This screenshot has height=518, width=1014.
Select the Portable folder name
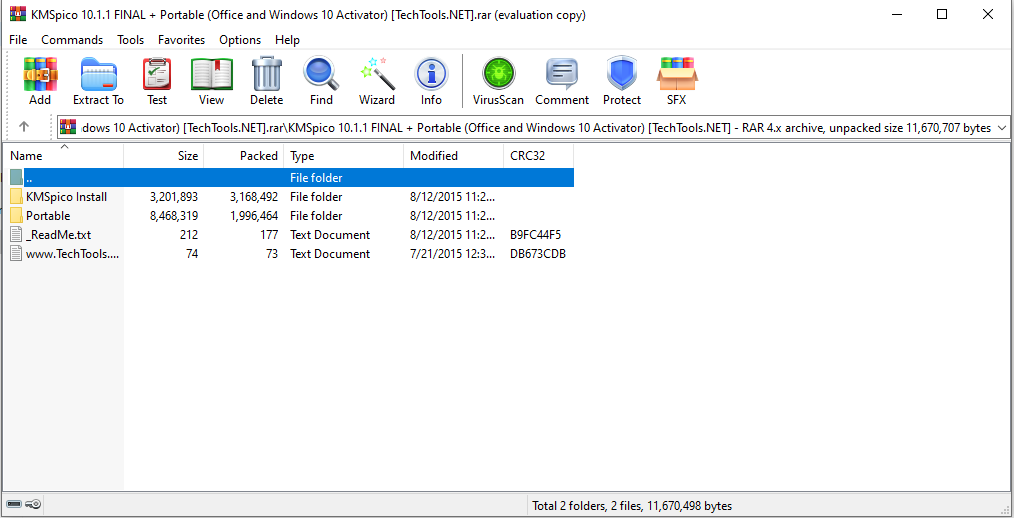point(48,215)
